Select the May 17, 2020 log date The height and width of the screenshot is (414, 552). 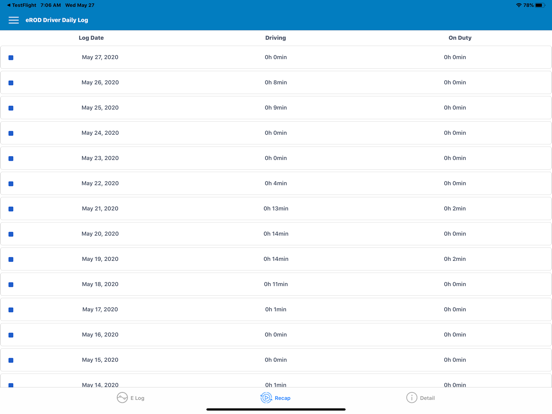pos(100,309)
